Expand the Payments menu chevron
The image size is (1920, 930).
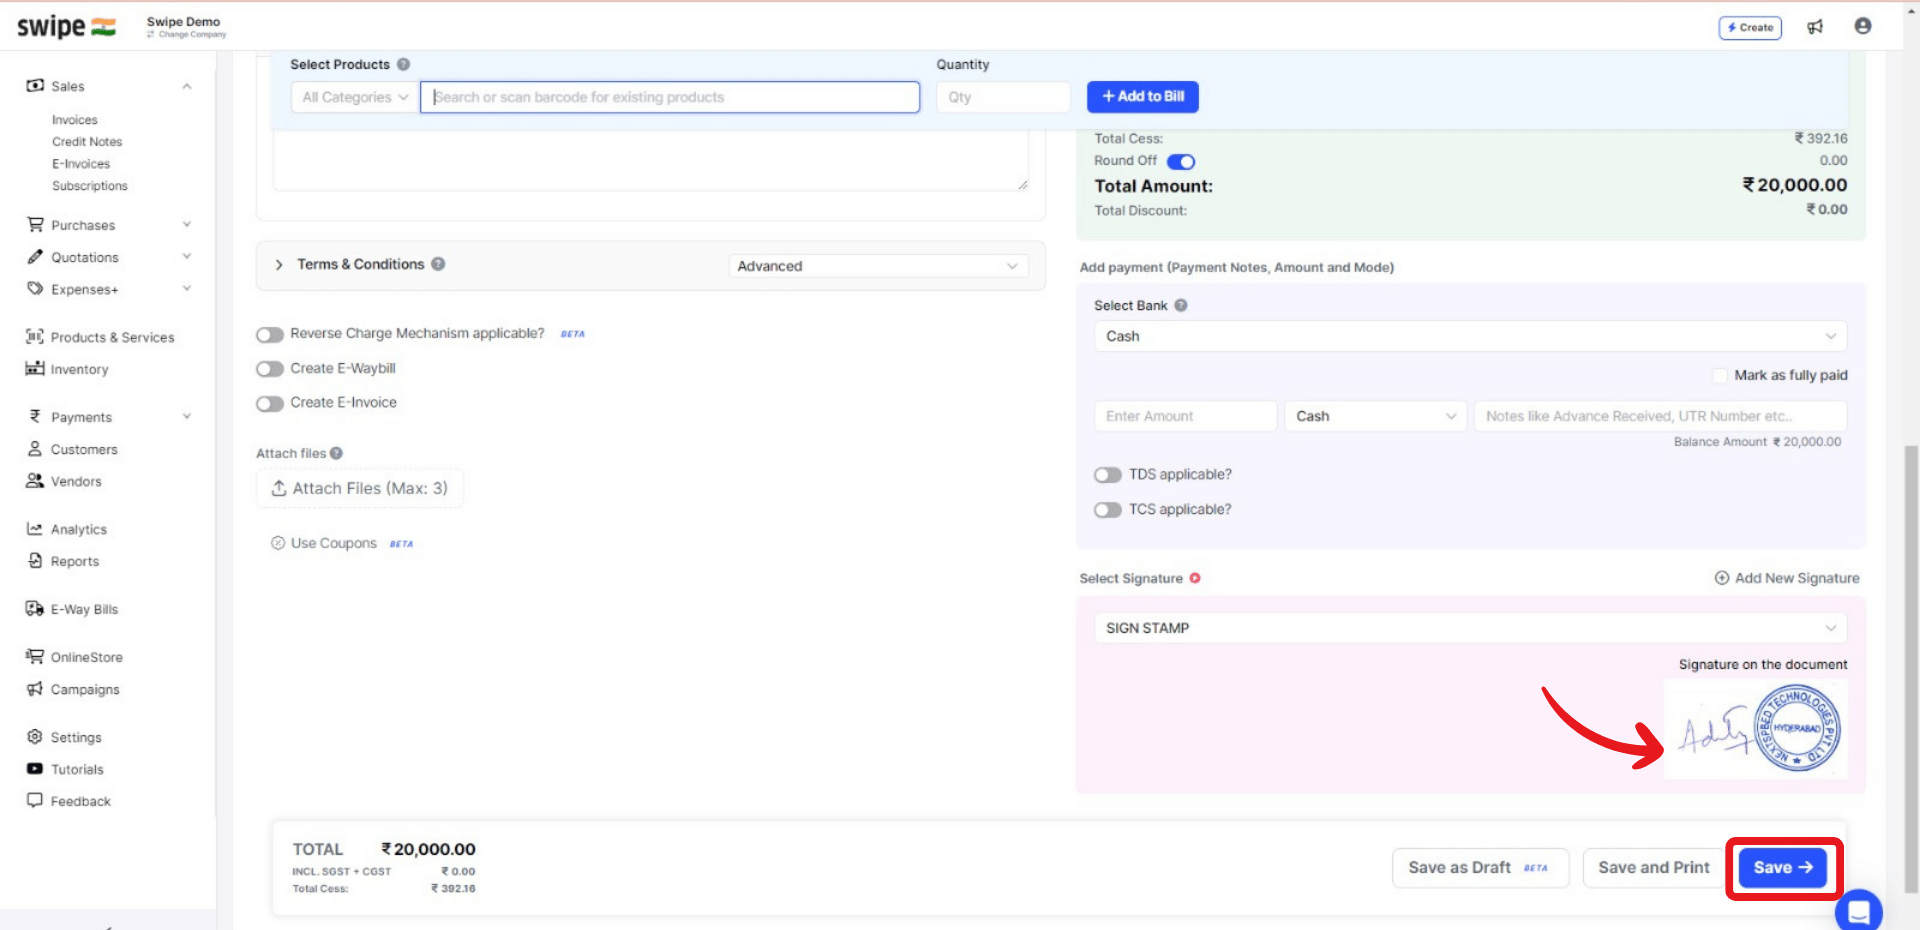coord(187,417)
